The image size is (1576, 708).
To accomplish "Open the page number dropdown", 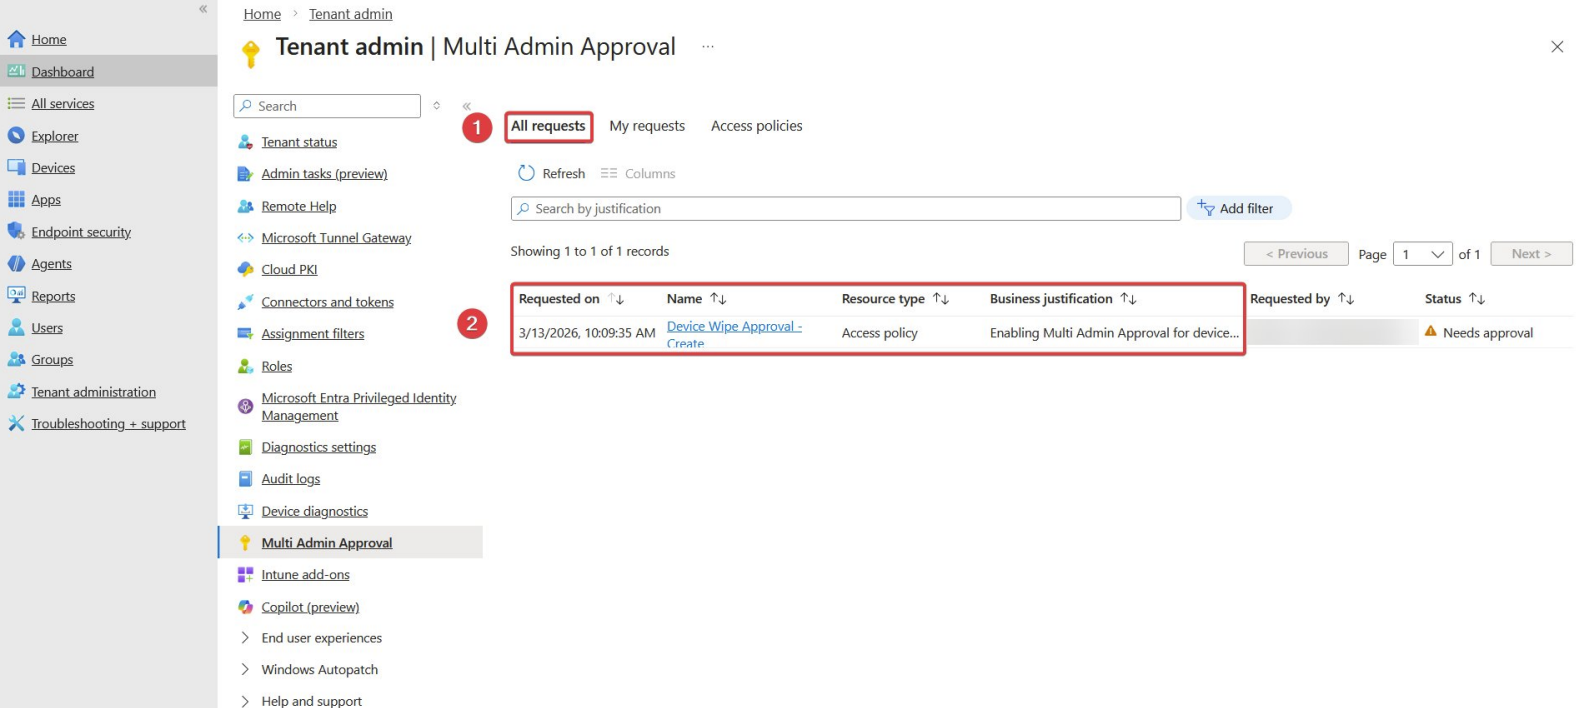I will (1424, 254).
